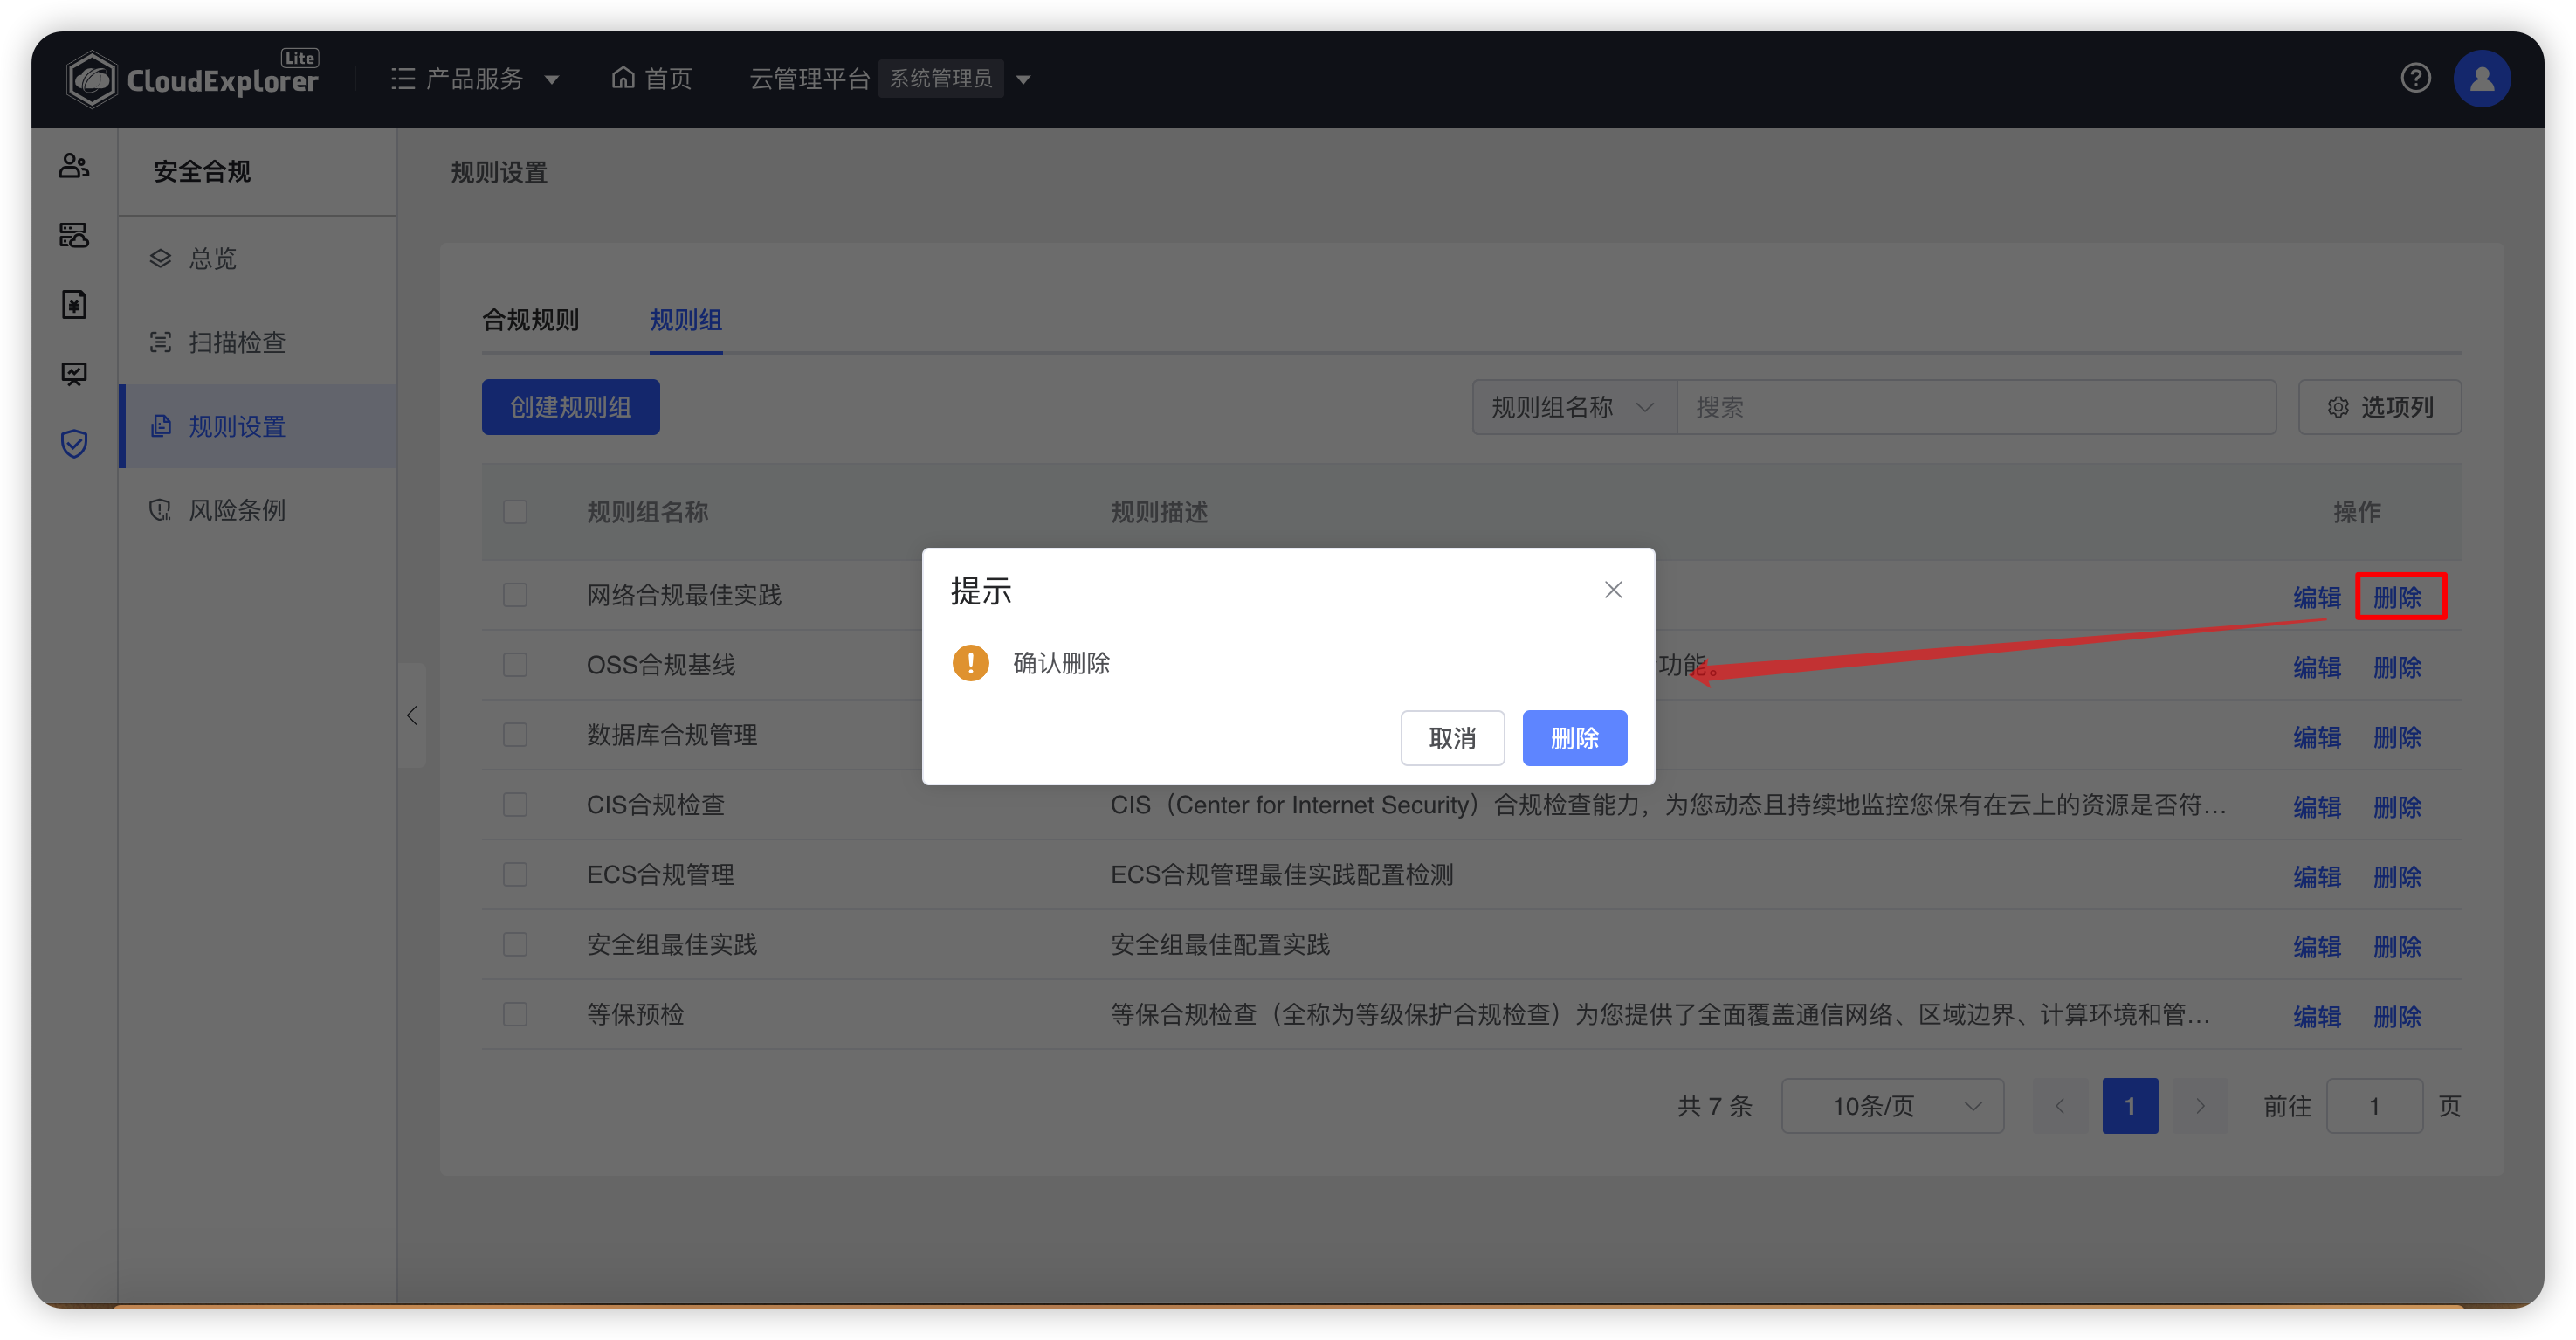Click 删除 for 等保预检
2576x1340 pixels.
pos(2398,1016)
